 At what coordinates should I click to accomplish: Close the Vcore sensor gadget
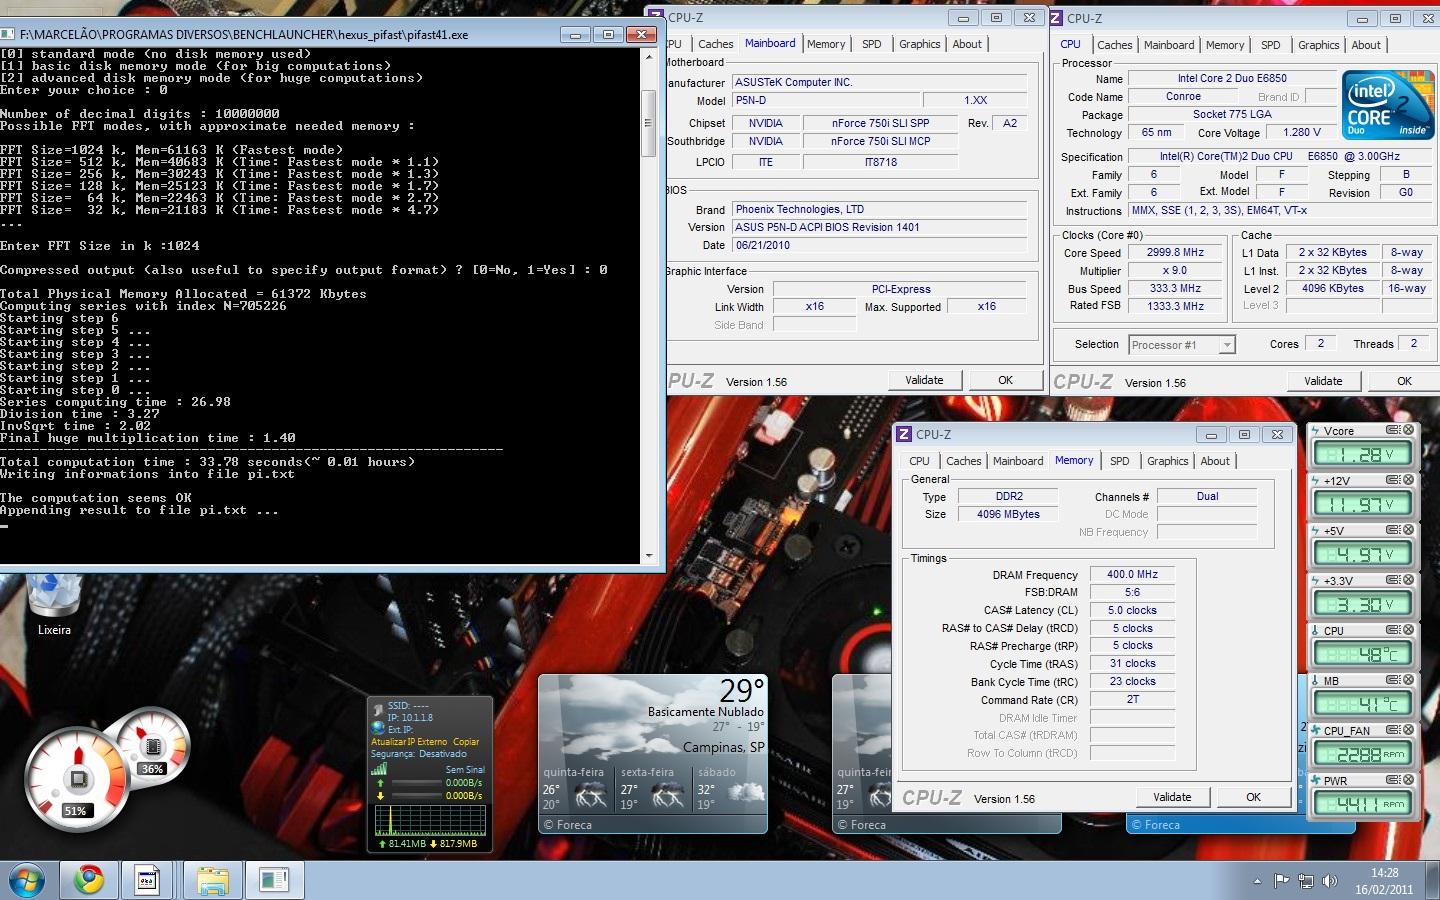pyautogui.click(x=1408, y=430)
